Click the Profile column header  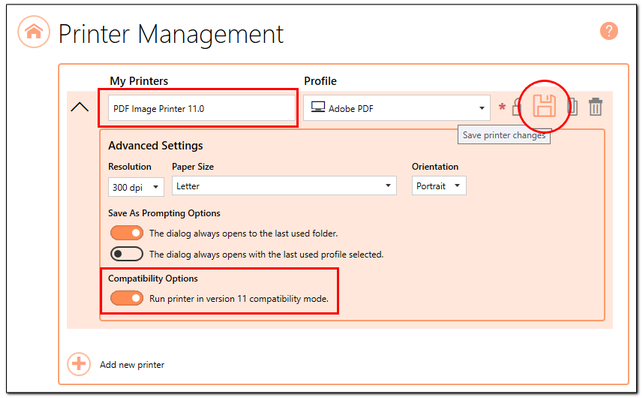pos(320,81)
